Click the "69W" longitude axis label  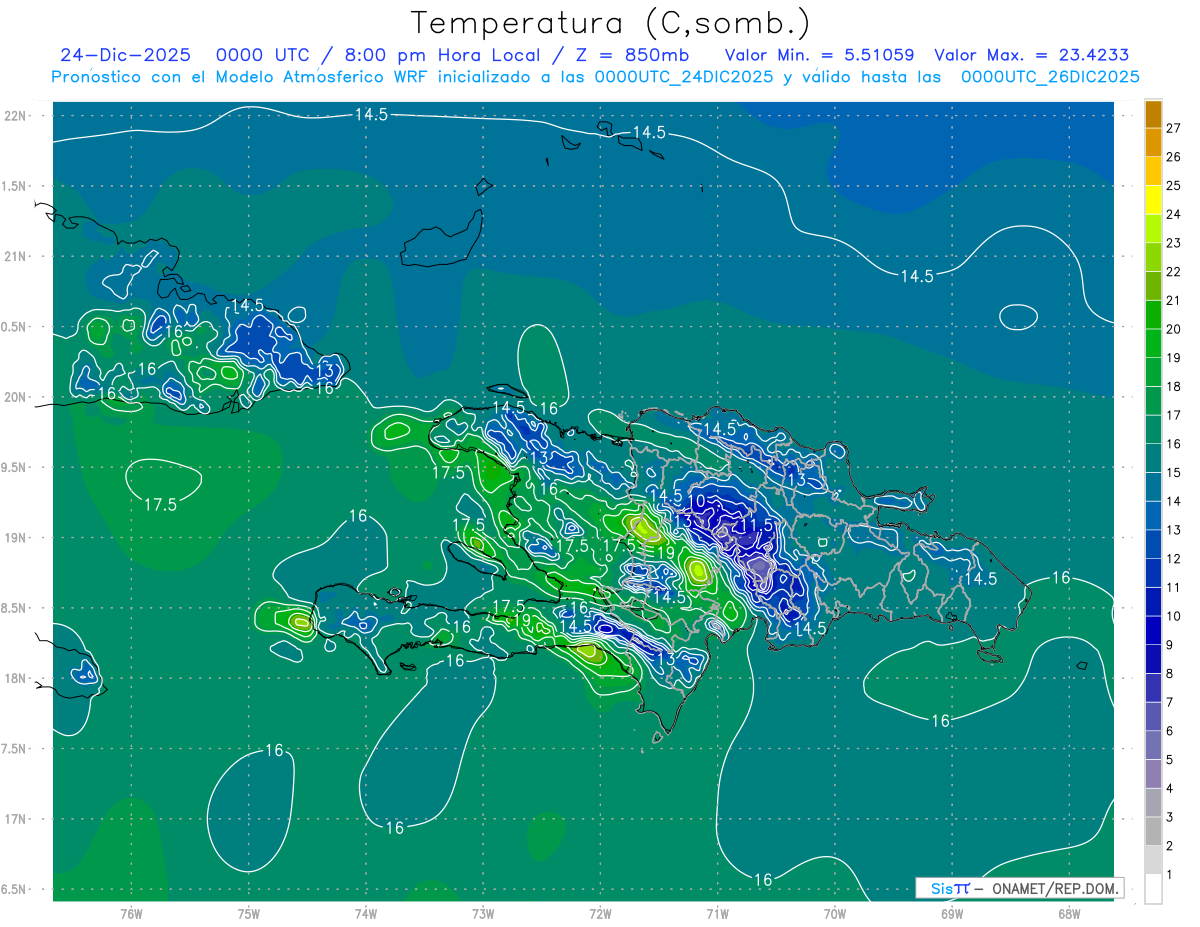click(x=952, y=913)
